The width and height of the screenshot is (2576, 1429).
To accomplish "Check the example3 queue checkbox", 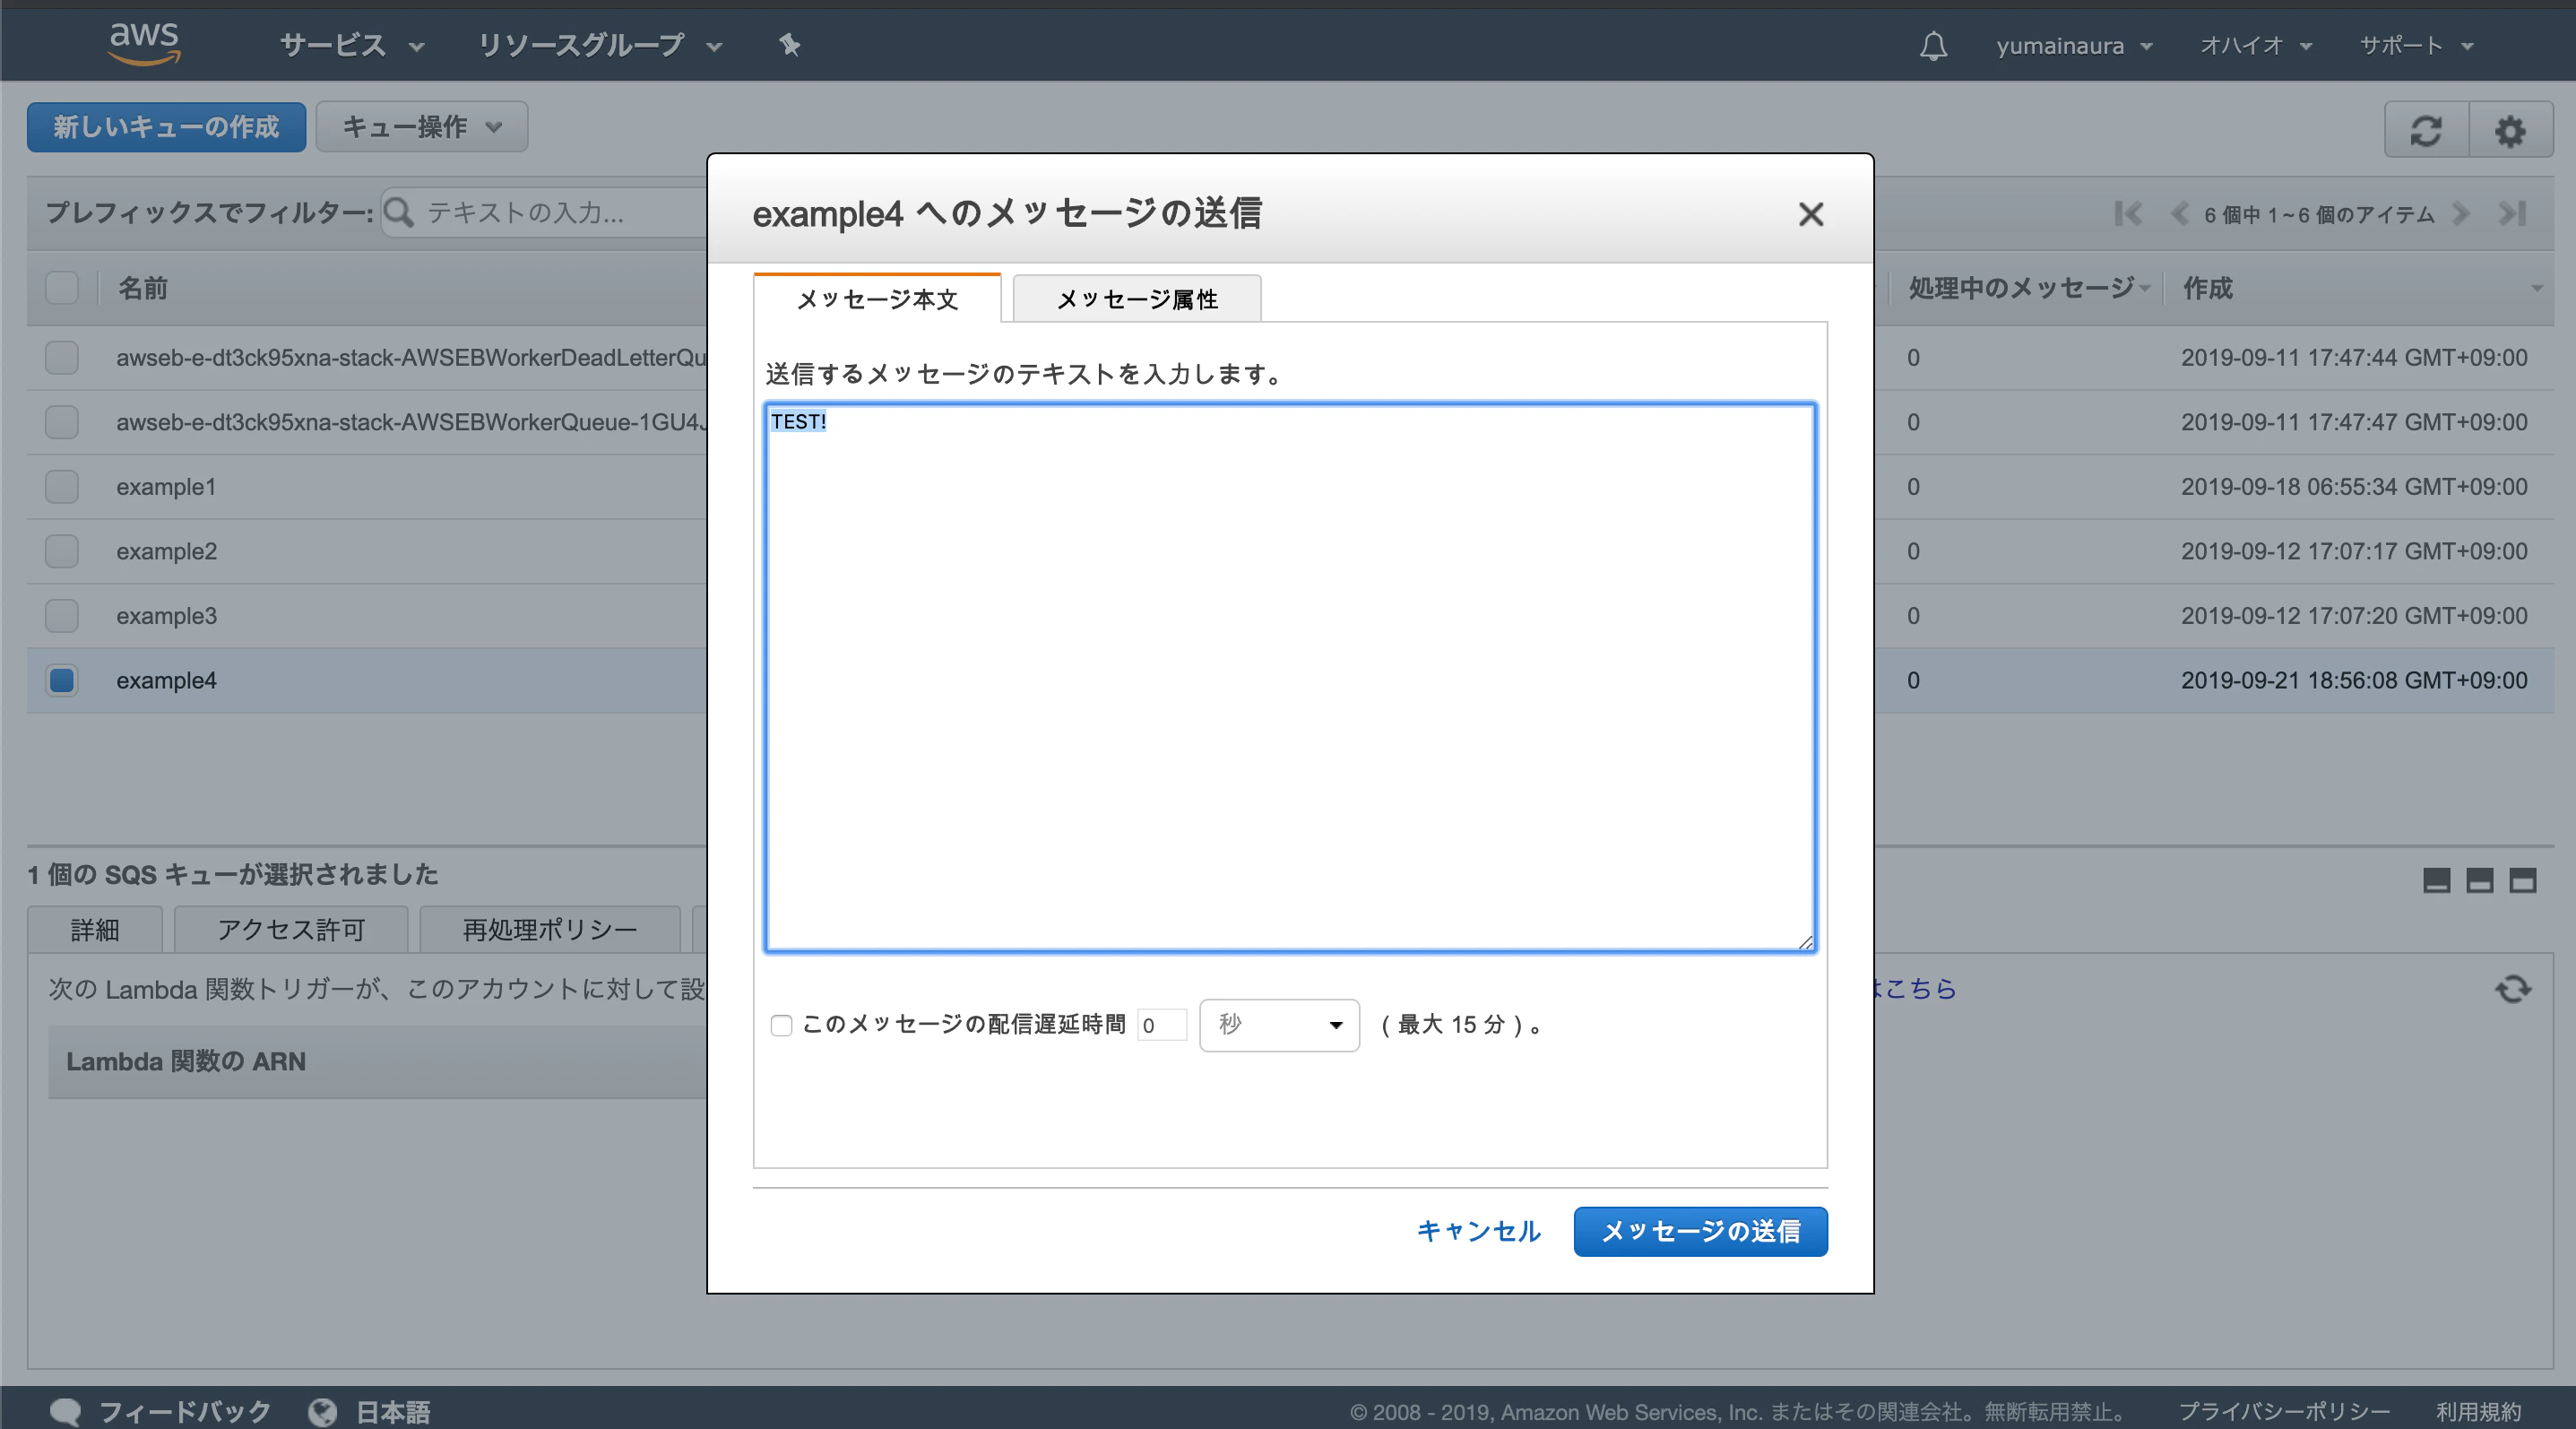I will point(62,616).
